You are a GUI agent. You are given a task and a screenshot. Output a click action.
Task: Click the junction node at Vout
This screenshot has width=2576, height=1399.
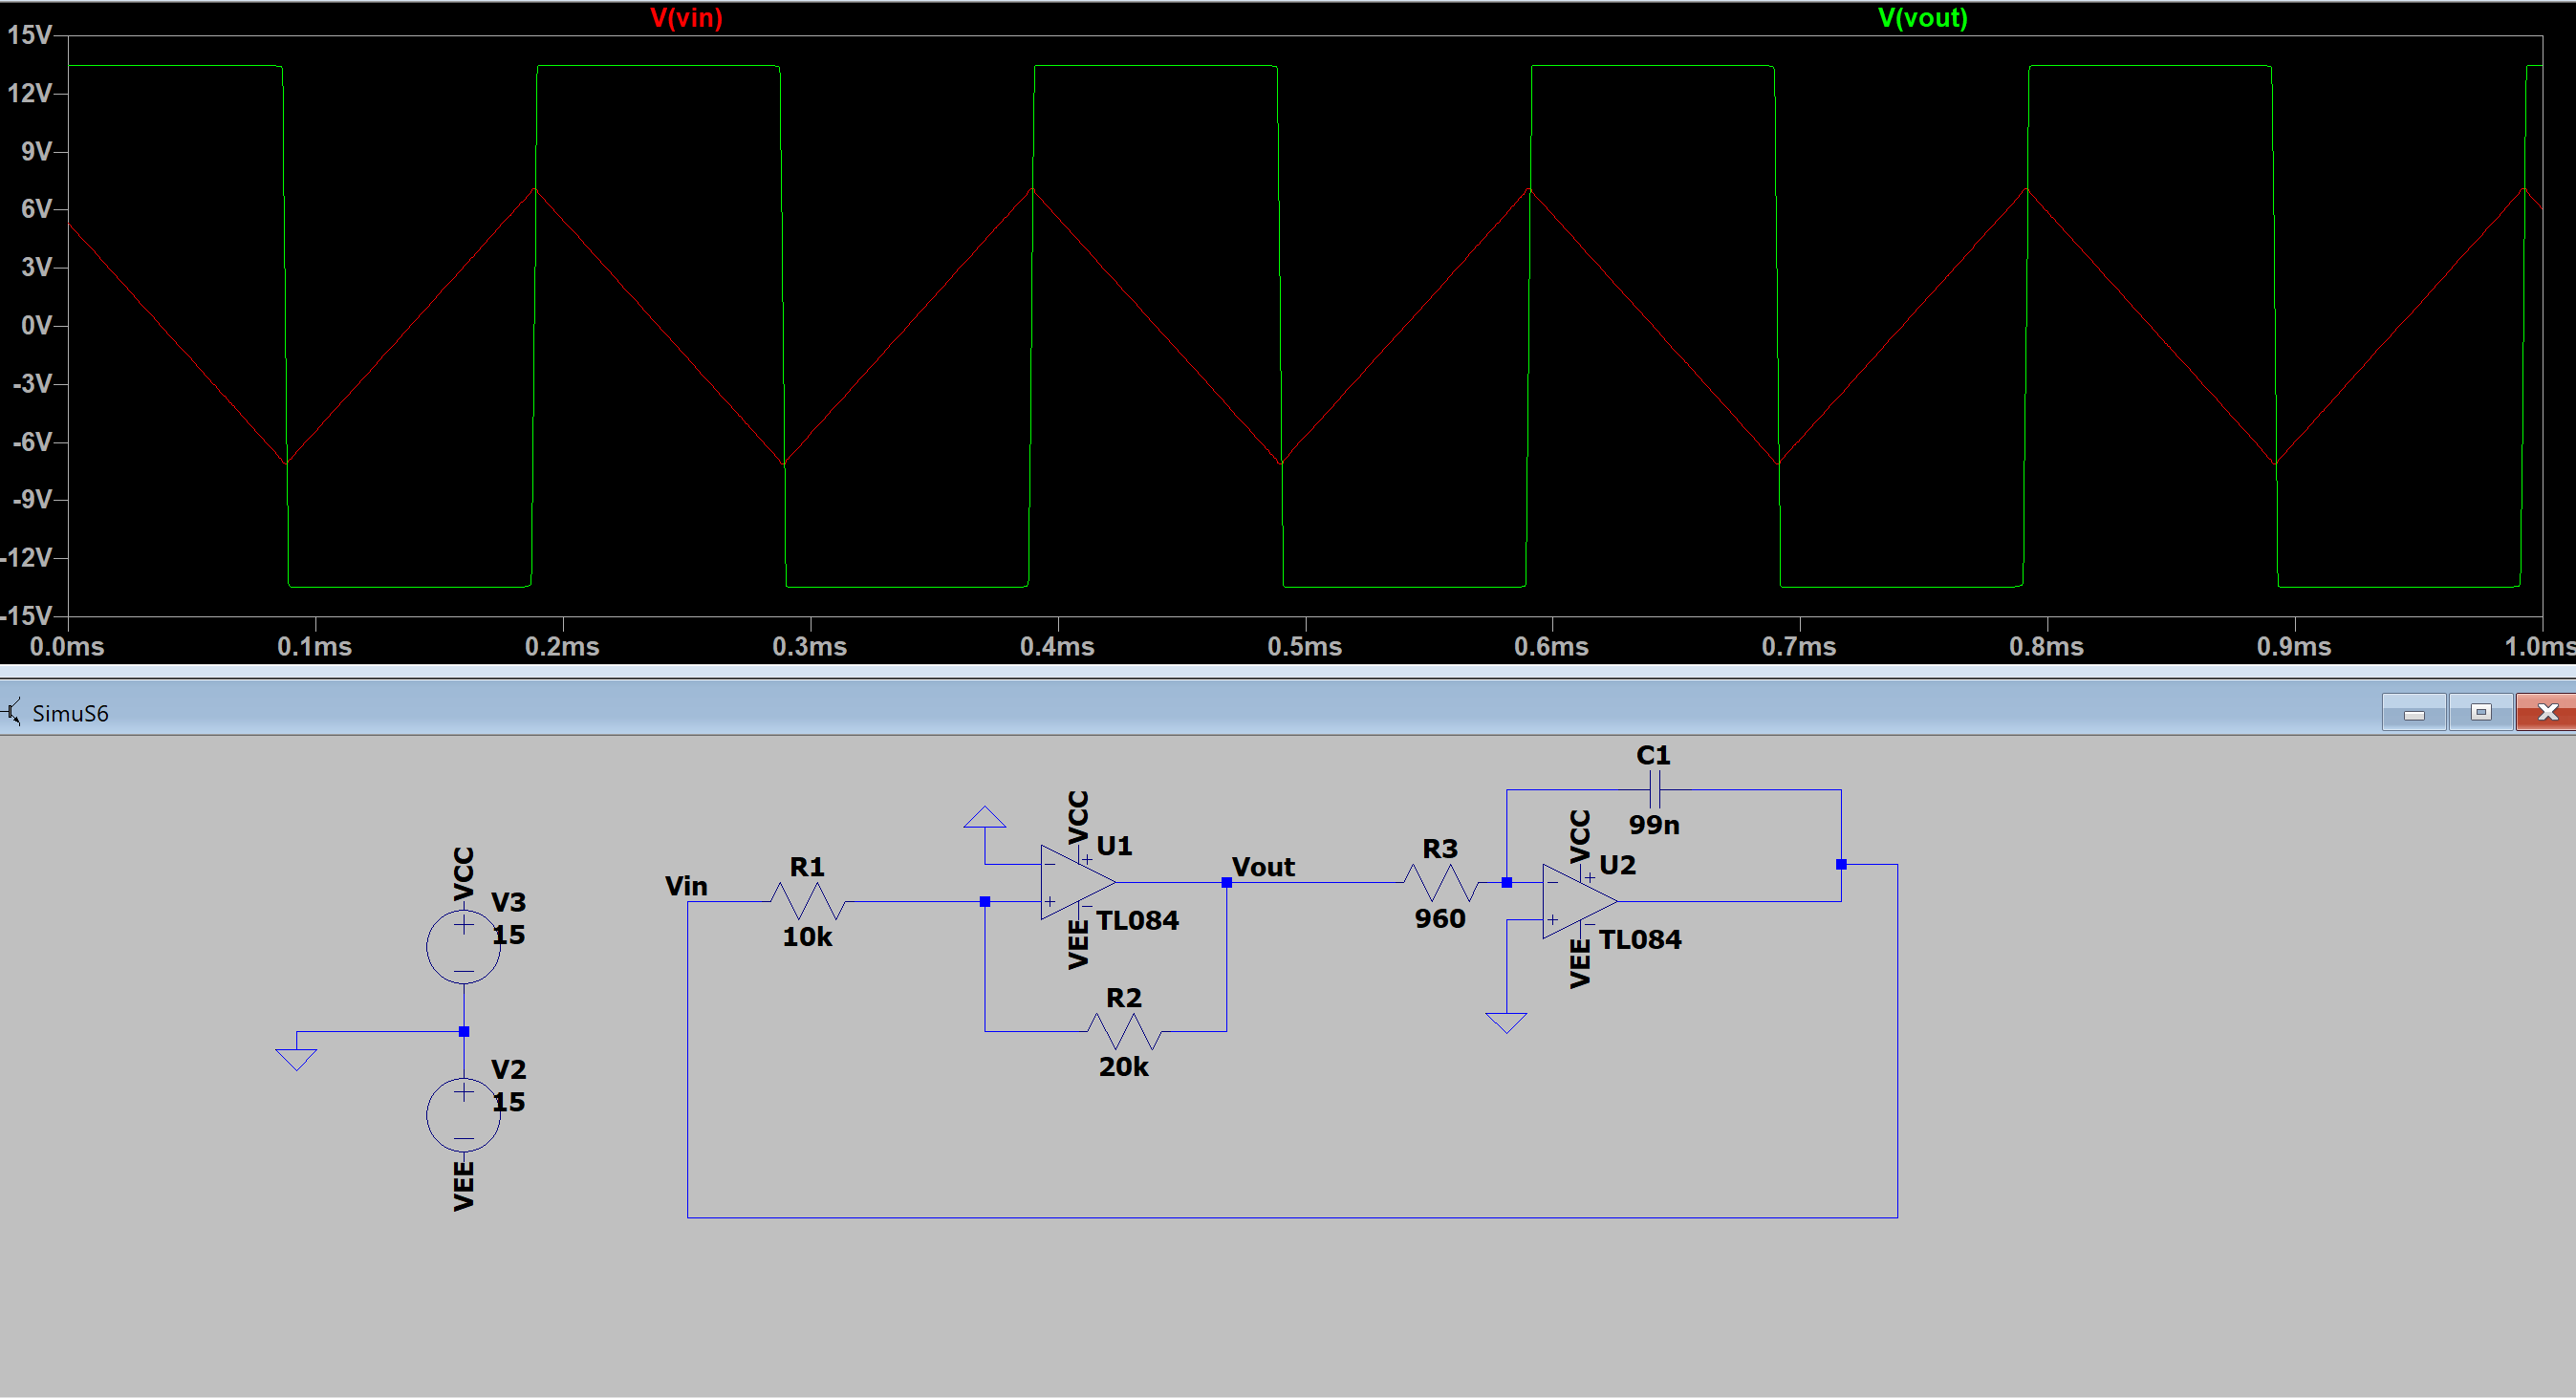coord(1226,882)
